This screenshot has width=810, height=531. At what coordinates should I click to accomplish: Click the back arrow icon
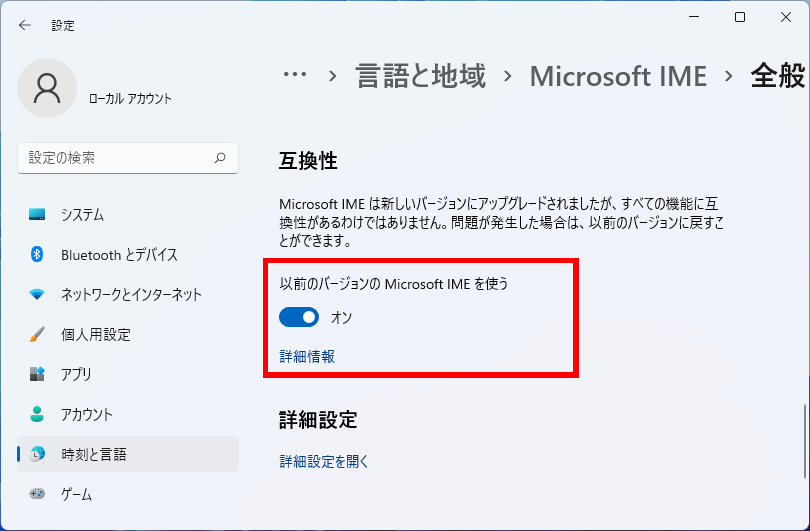tap(25, 25)
